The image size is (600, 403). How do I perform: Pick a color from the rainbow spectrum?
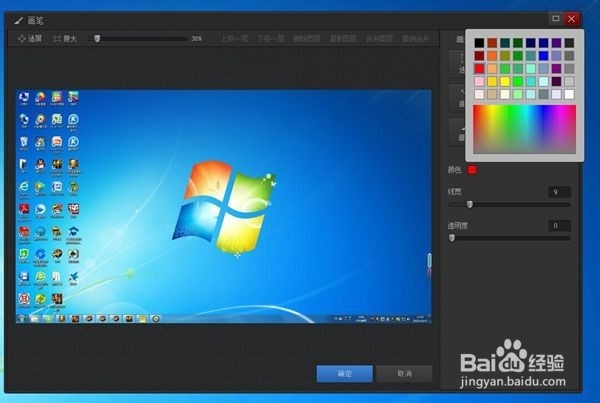tap(525, 129)
